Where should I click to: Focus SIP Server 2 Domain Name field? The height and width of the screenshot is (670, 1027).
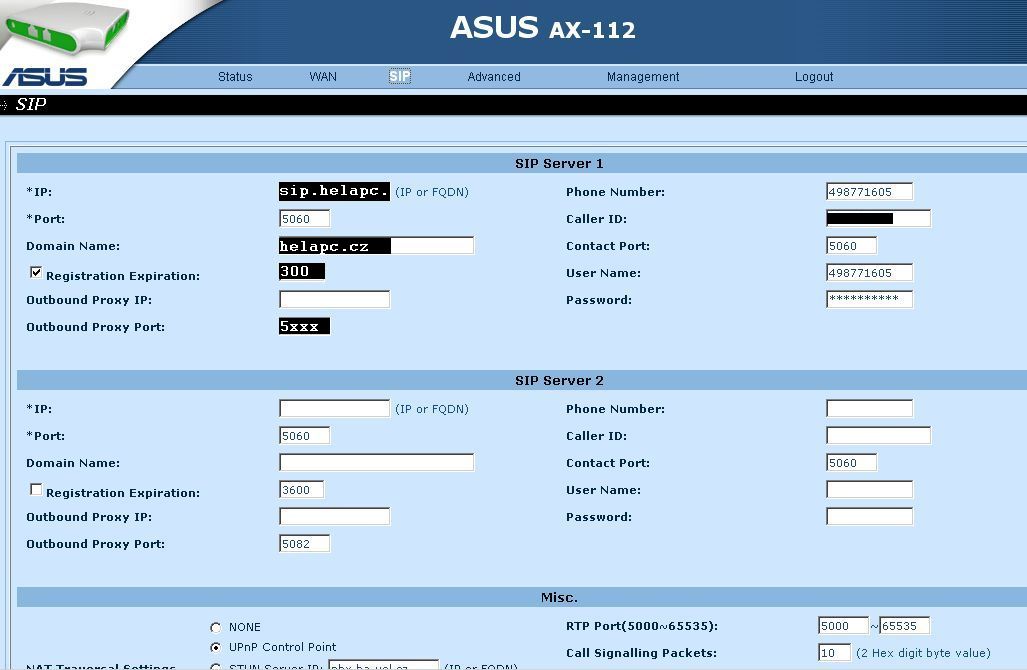[x=376, y=462]
